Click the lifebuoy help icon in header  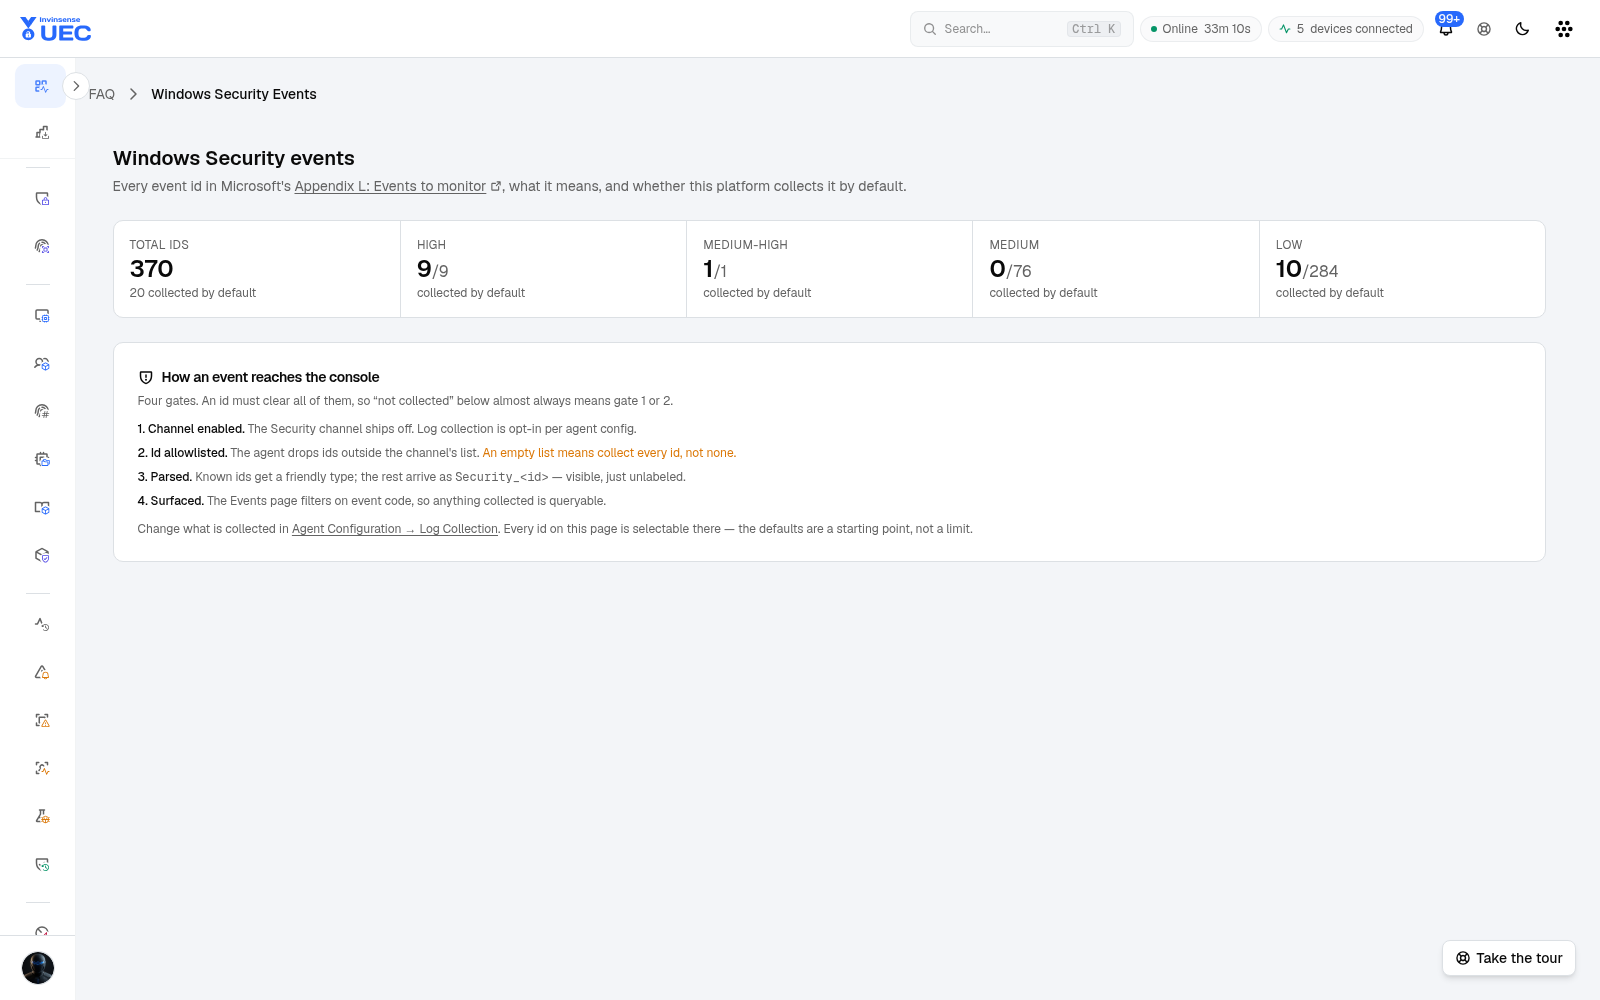point(1484,29)
